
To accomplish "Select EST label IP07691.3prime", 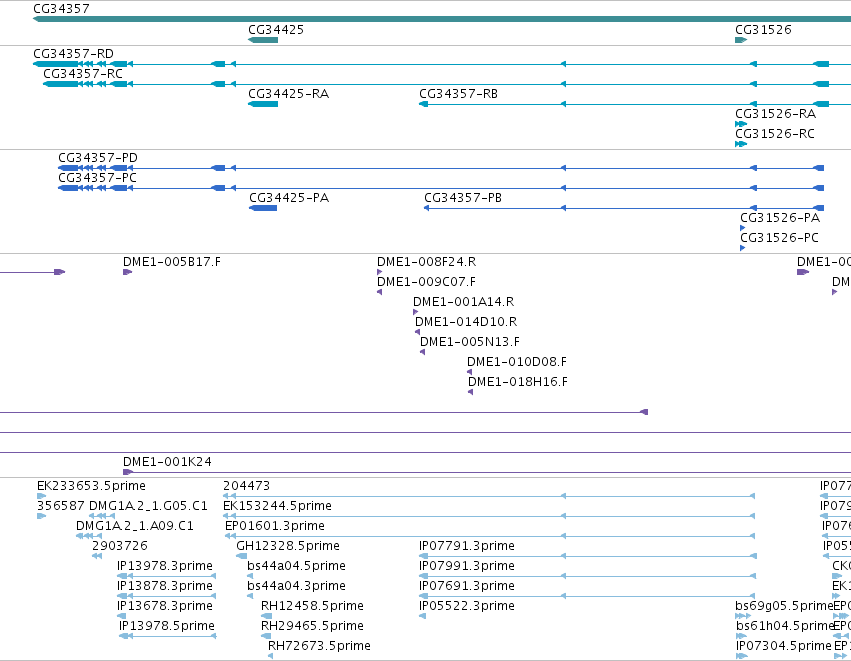I will [467, 587].
